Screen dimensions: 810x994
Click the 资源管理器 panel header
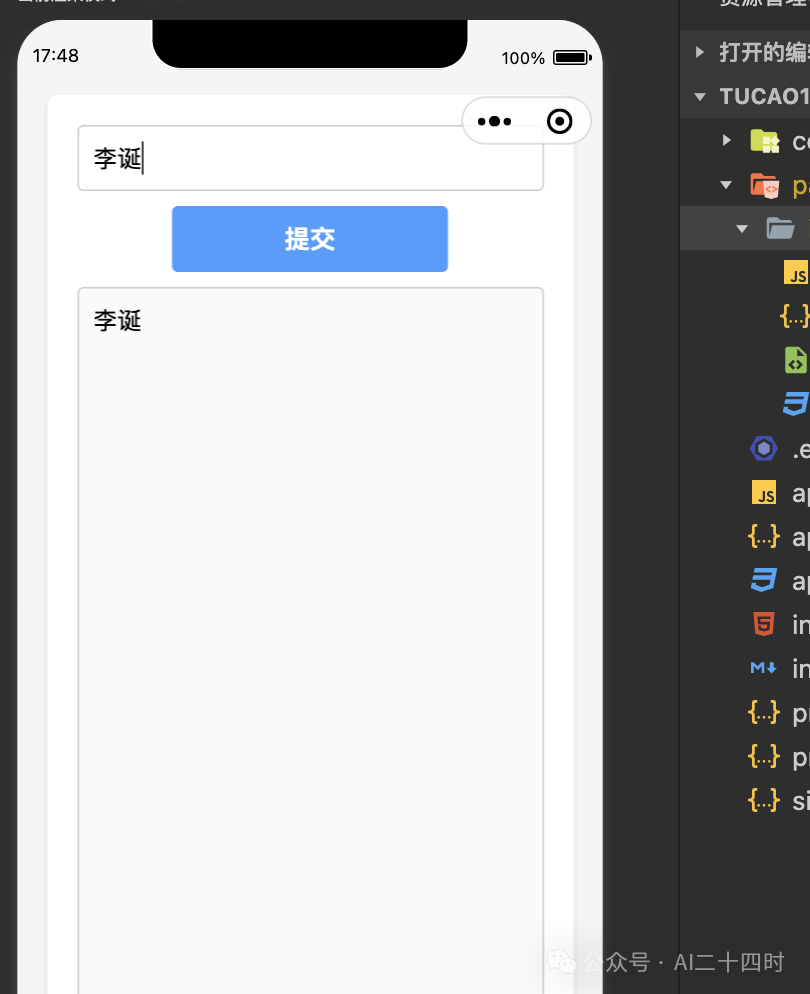click(752, 2)
